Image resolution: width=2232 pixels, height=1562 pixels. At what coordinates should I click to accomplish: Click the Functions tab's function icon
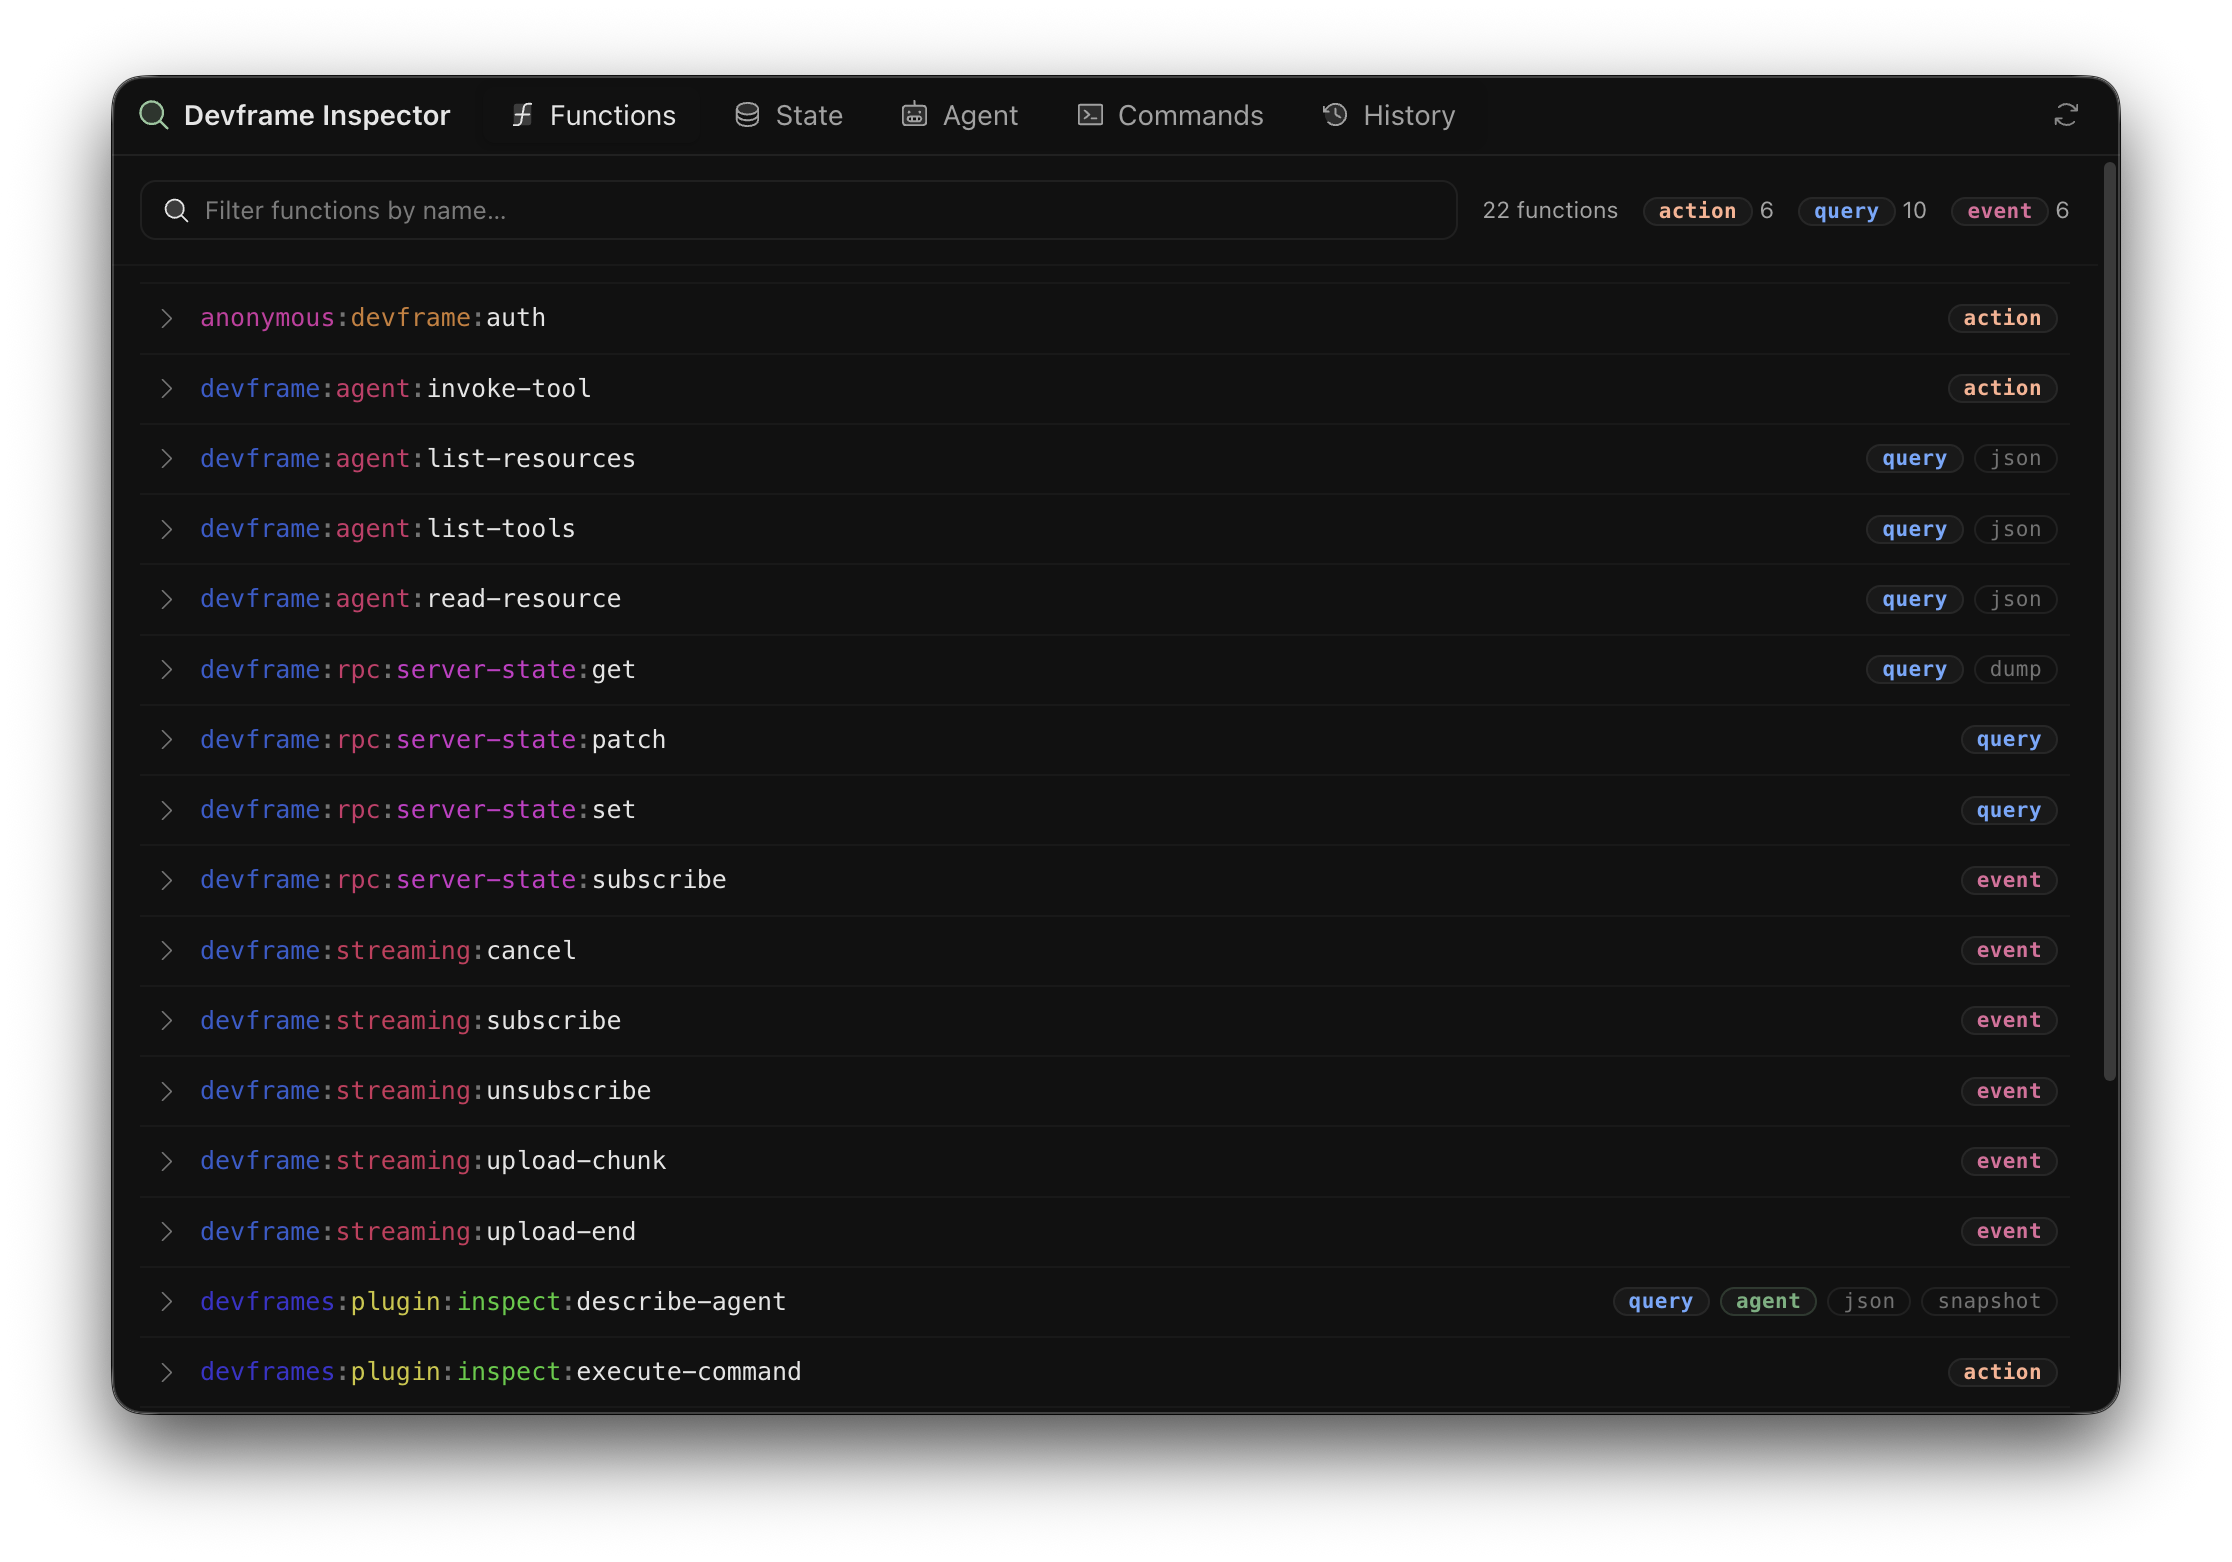coord(522,115)
